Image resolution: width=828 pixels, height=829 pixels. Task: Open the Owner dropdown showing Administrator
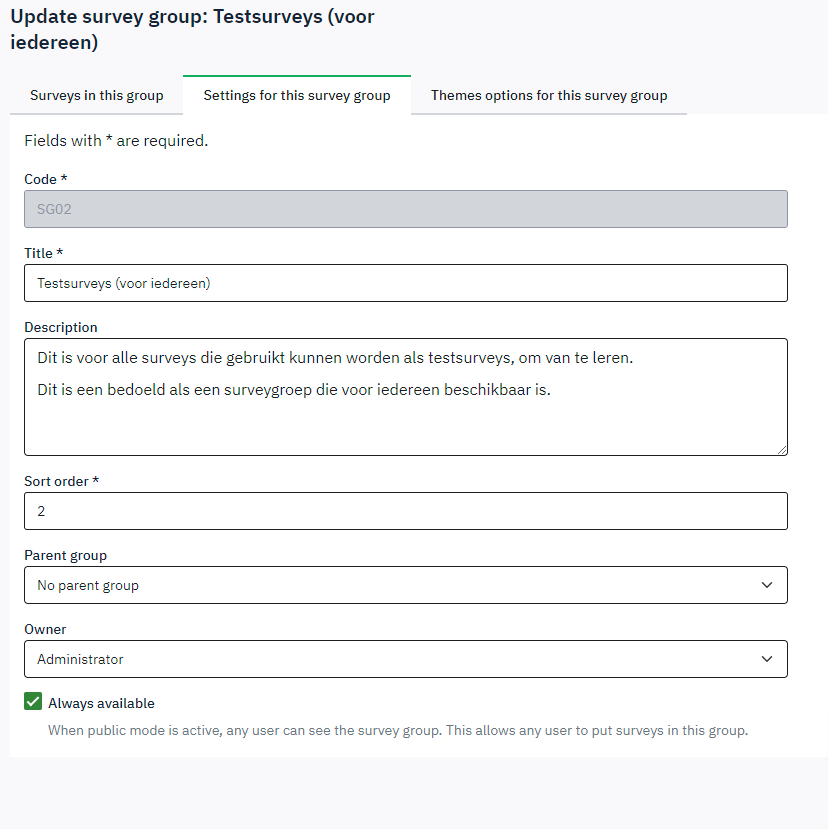coord(405,659)
